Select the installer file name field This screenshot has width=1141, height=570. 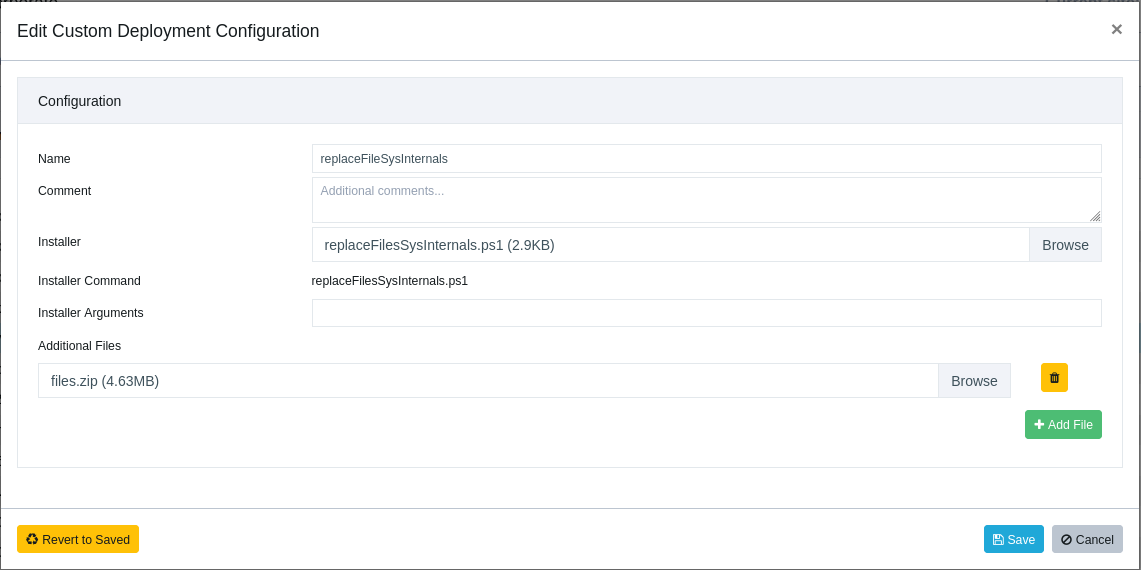[x=670, y=245]
